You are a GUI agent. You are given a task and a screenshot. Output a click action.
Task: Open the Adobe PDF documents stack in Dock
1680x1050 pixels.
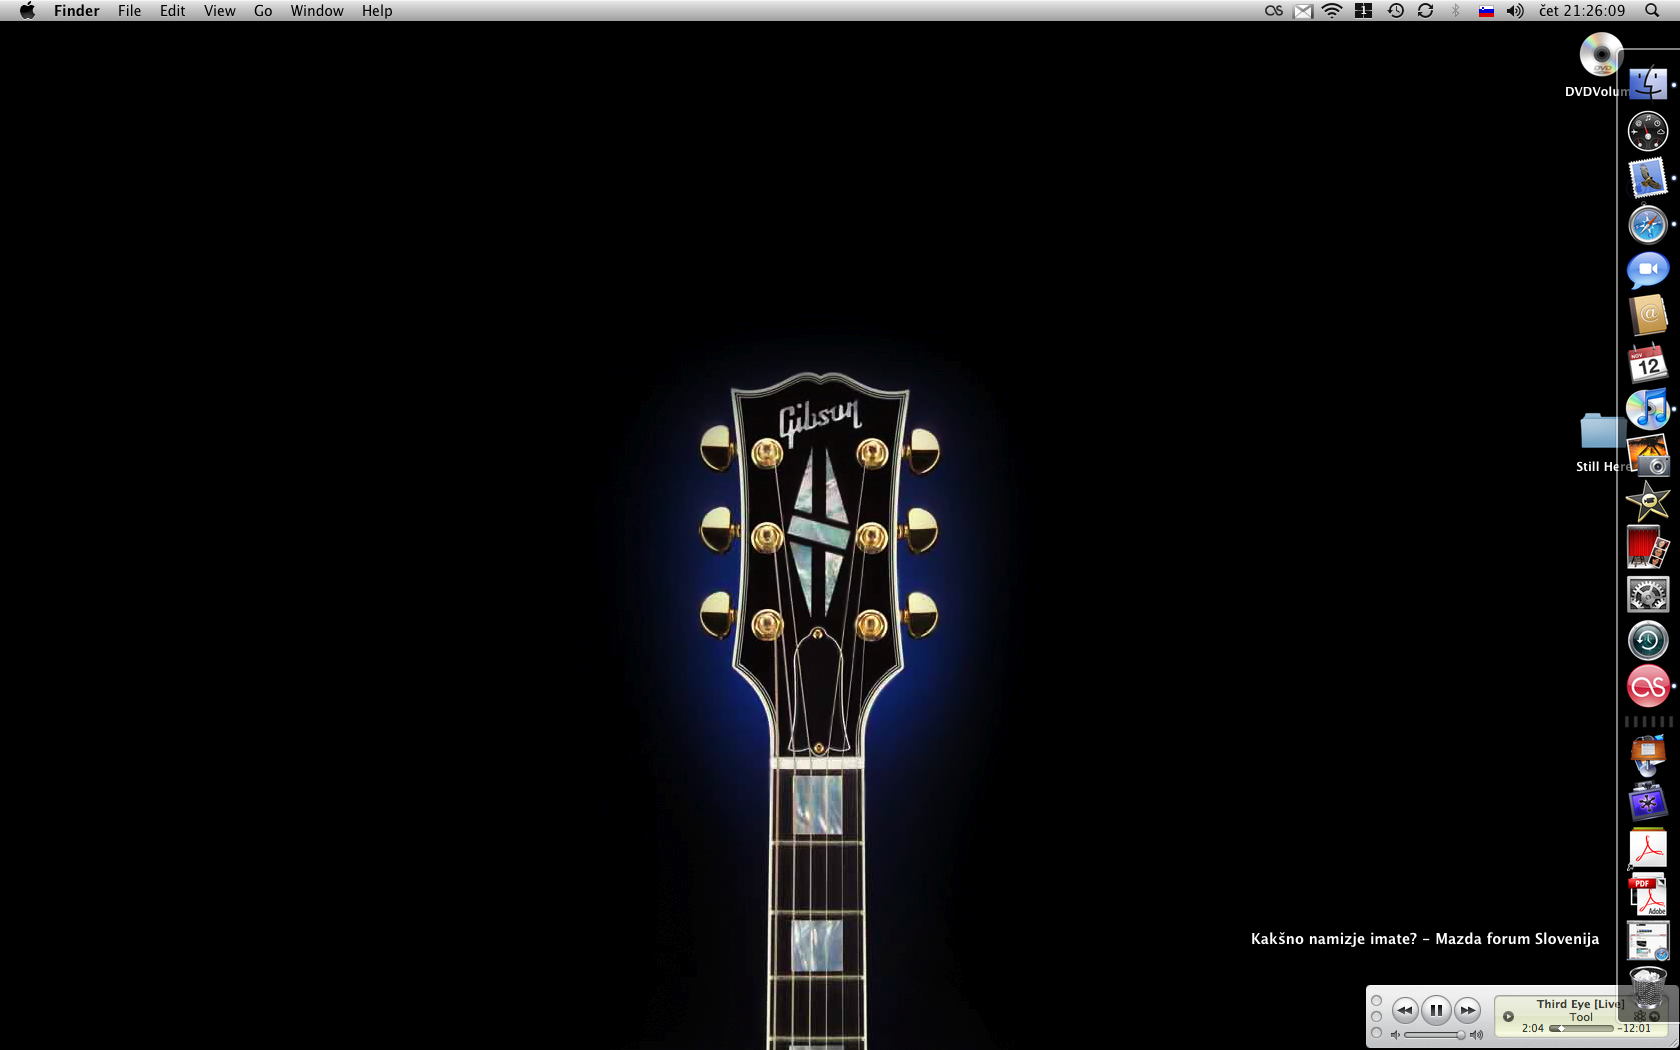point(1648,895)
